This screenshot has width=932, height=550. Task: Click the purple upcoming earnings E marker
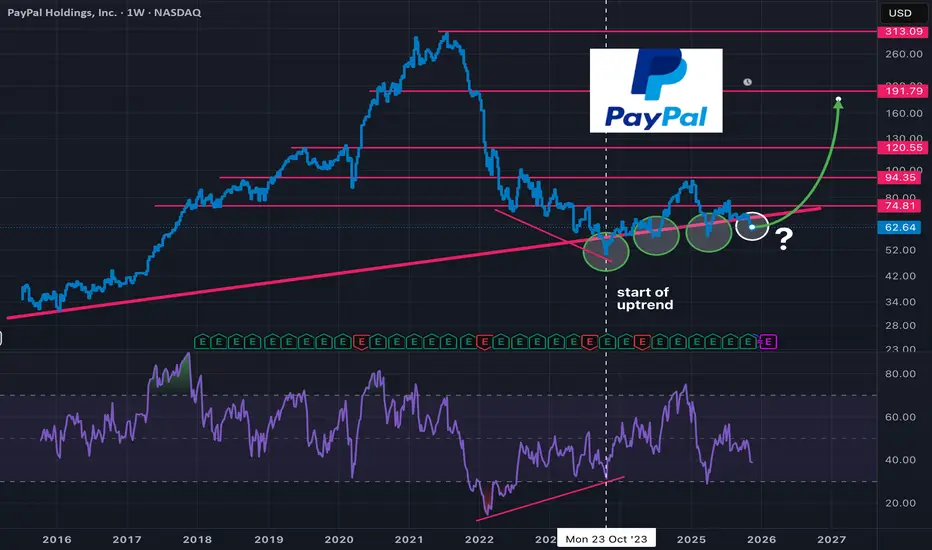769,342
